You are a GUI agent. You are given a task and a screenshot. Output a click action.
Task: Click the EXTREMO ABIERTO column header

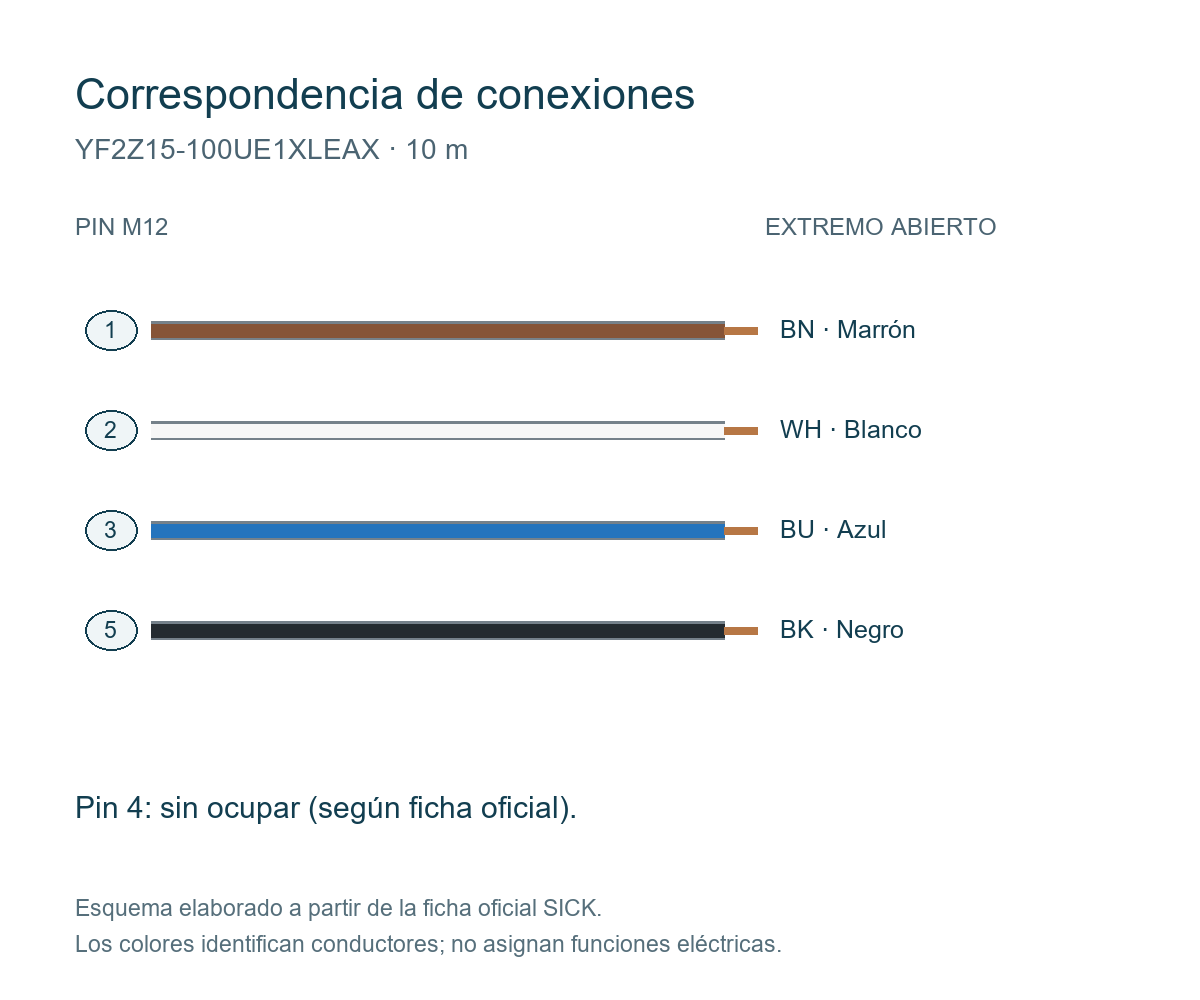point(880,227)
